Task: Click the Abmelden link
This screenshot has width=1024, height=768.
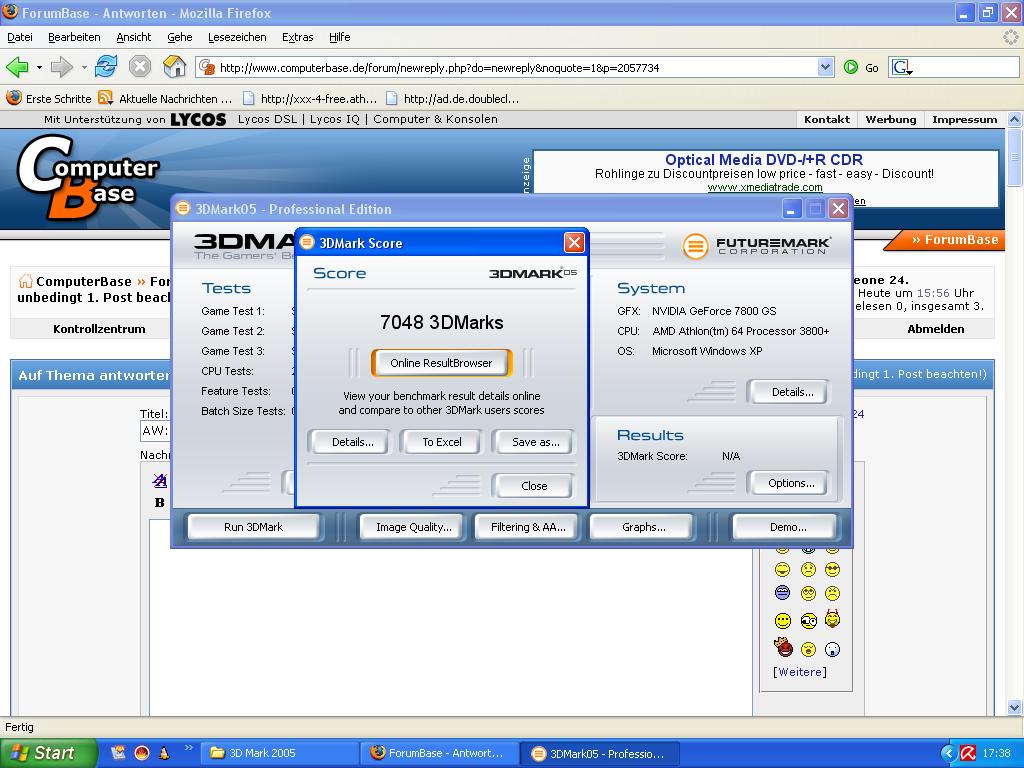Action: pyautogui.click(x=935, y=329)
